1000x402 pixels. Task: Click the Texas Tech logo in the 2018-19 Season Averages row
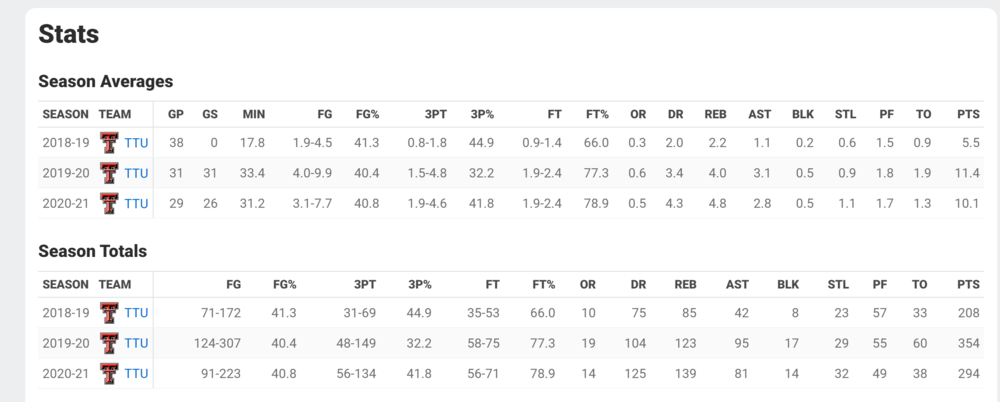[110, 144]
